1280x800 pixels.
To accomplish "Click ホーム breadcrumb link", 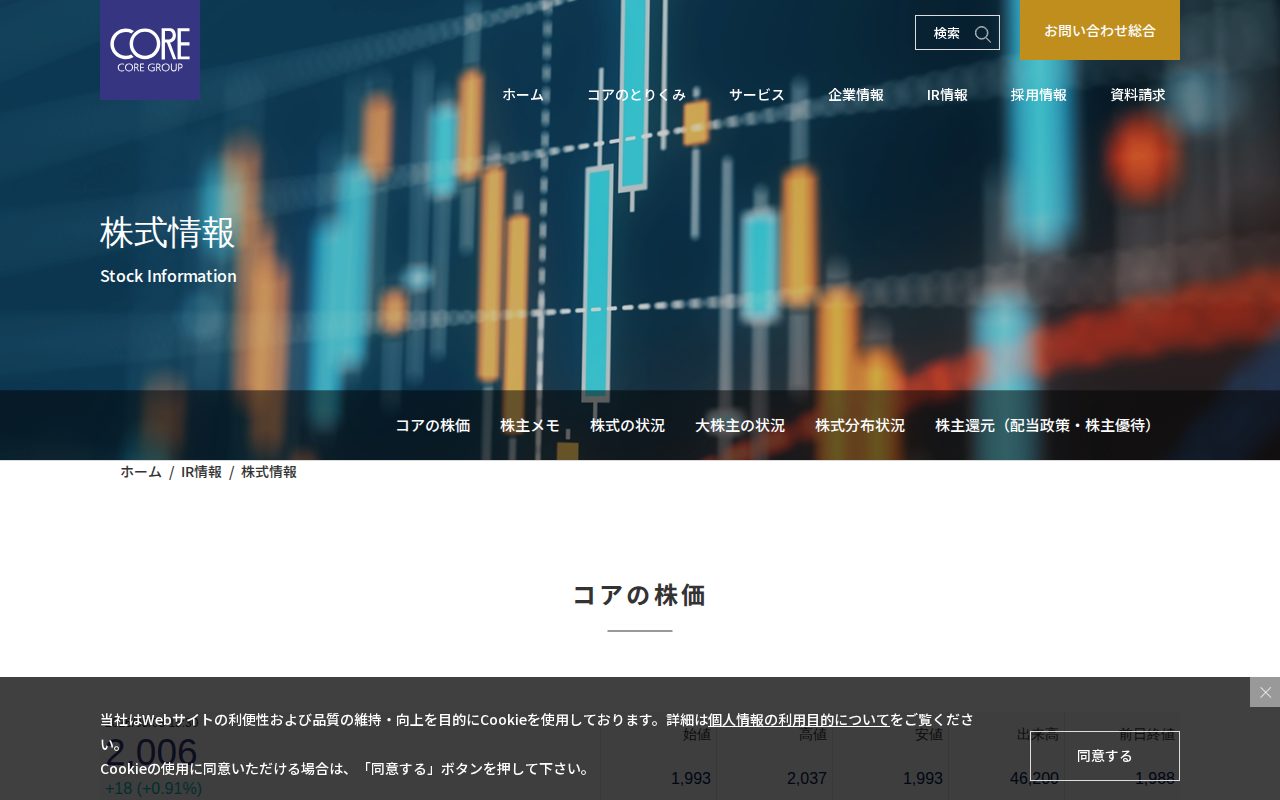I will [141, 471].
